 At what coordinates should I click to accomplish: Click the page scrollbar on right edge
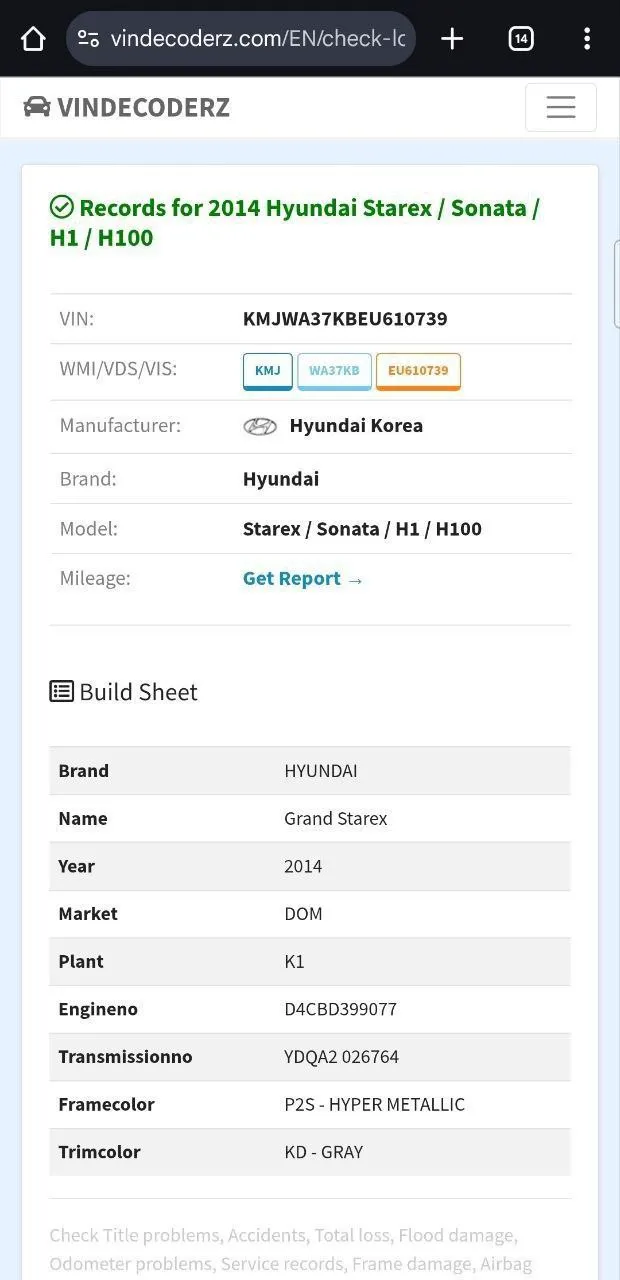(617, 284)
